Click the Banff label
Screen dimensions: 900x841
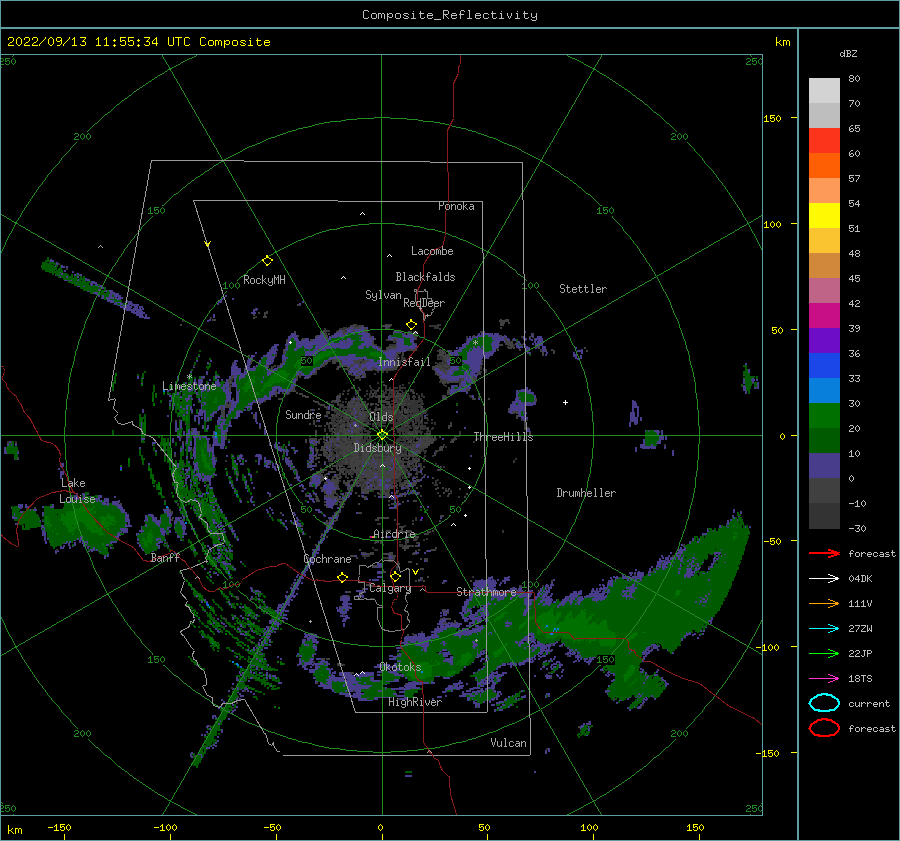tap(165, 557)
